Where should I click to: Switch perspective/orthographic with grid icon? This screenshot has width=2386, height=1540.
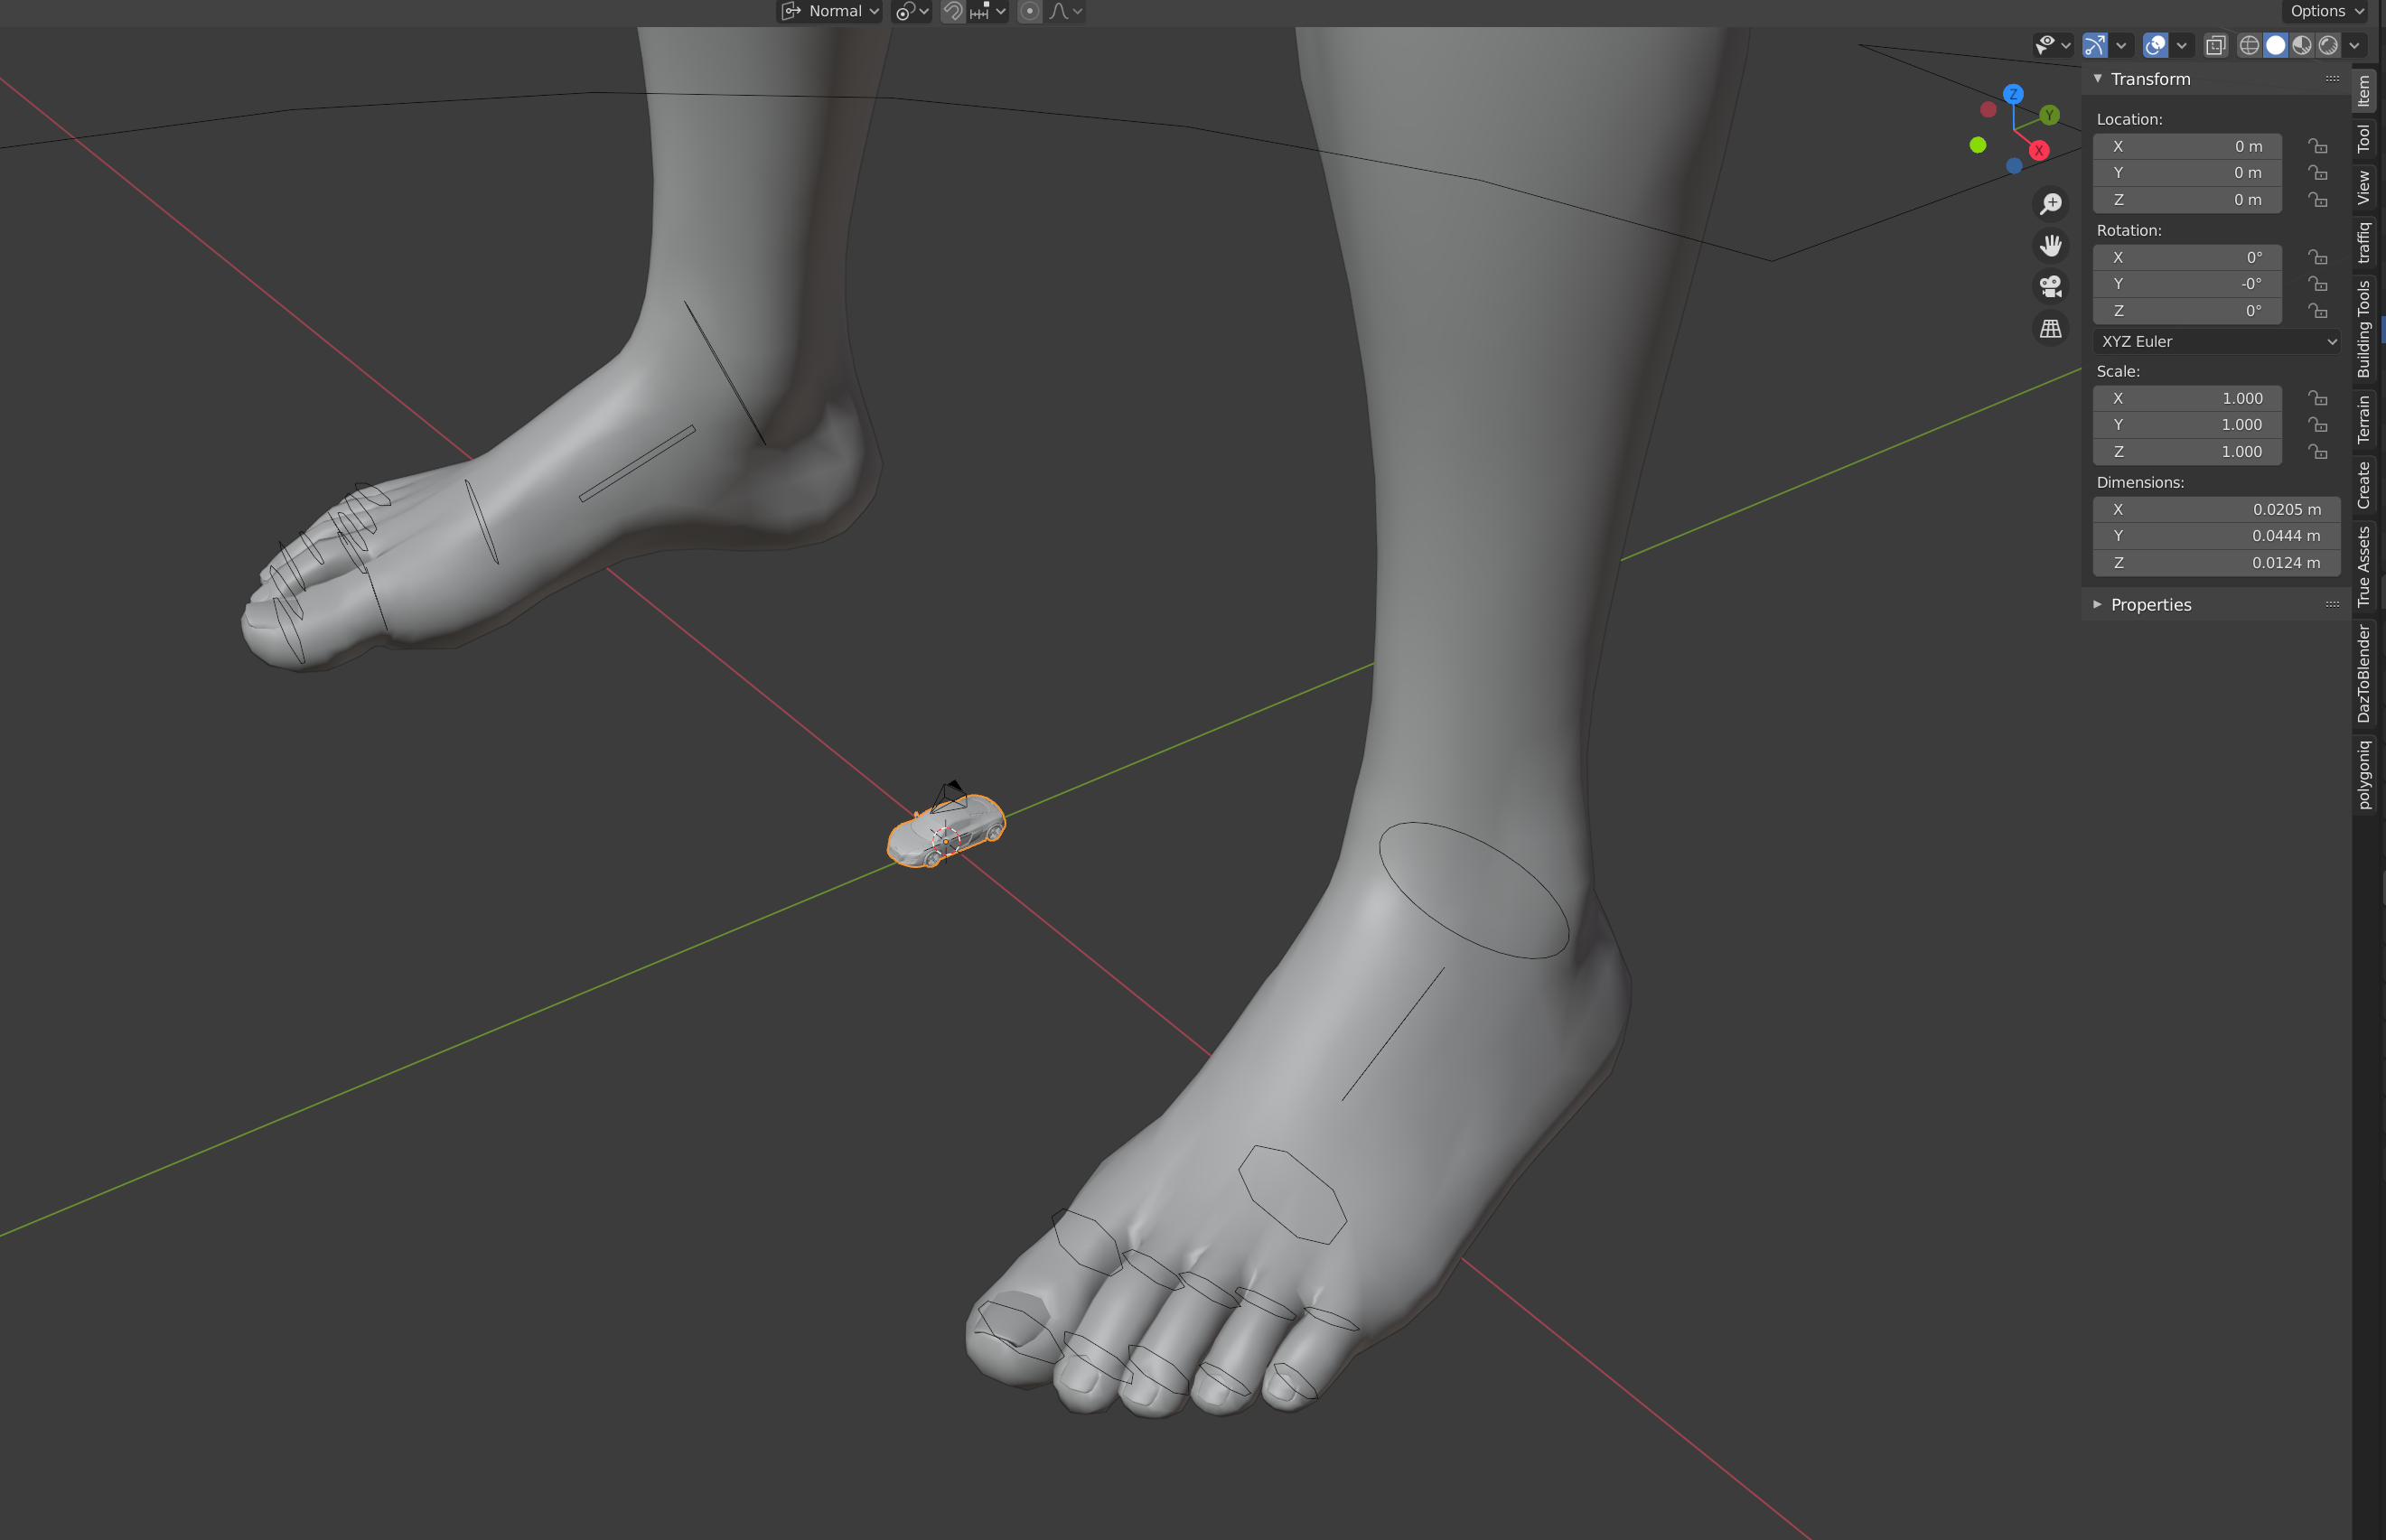point(2051,329)
